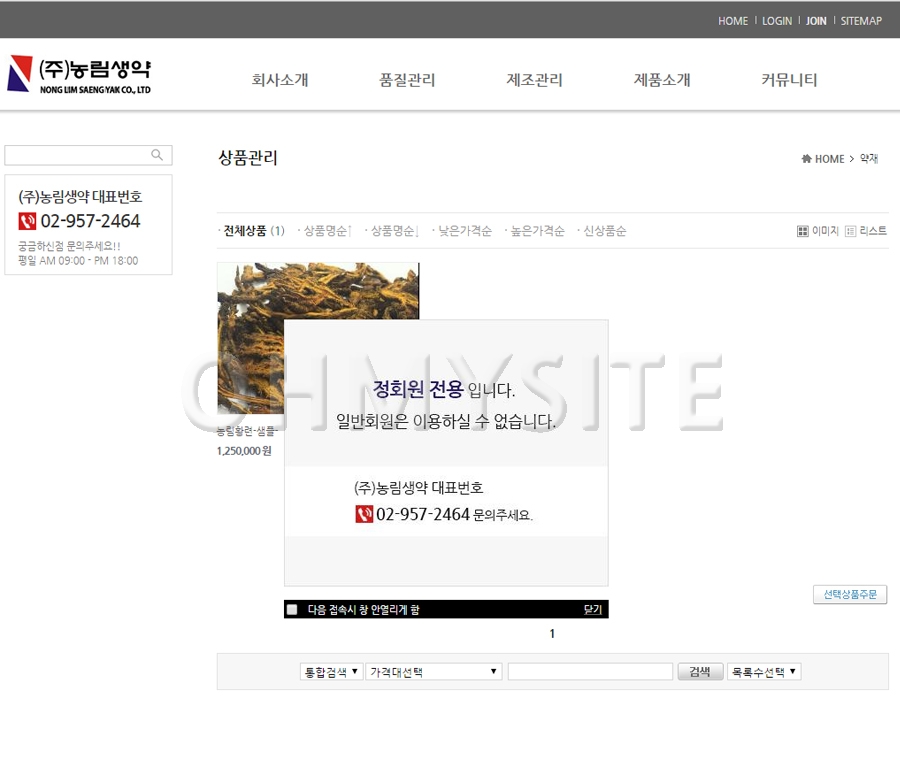
Task: Check '다음 접속시 창 안열리게 함' box
Action: click(x=292, y=609)
